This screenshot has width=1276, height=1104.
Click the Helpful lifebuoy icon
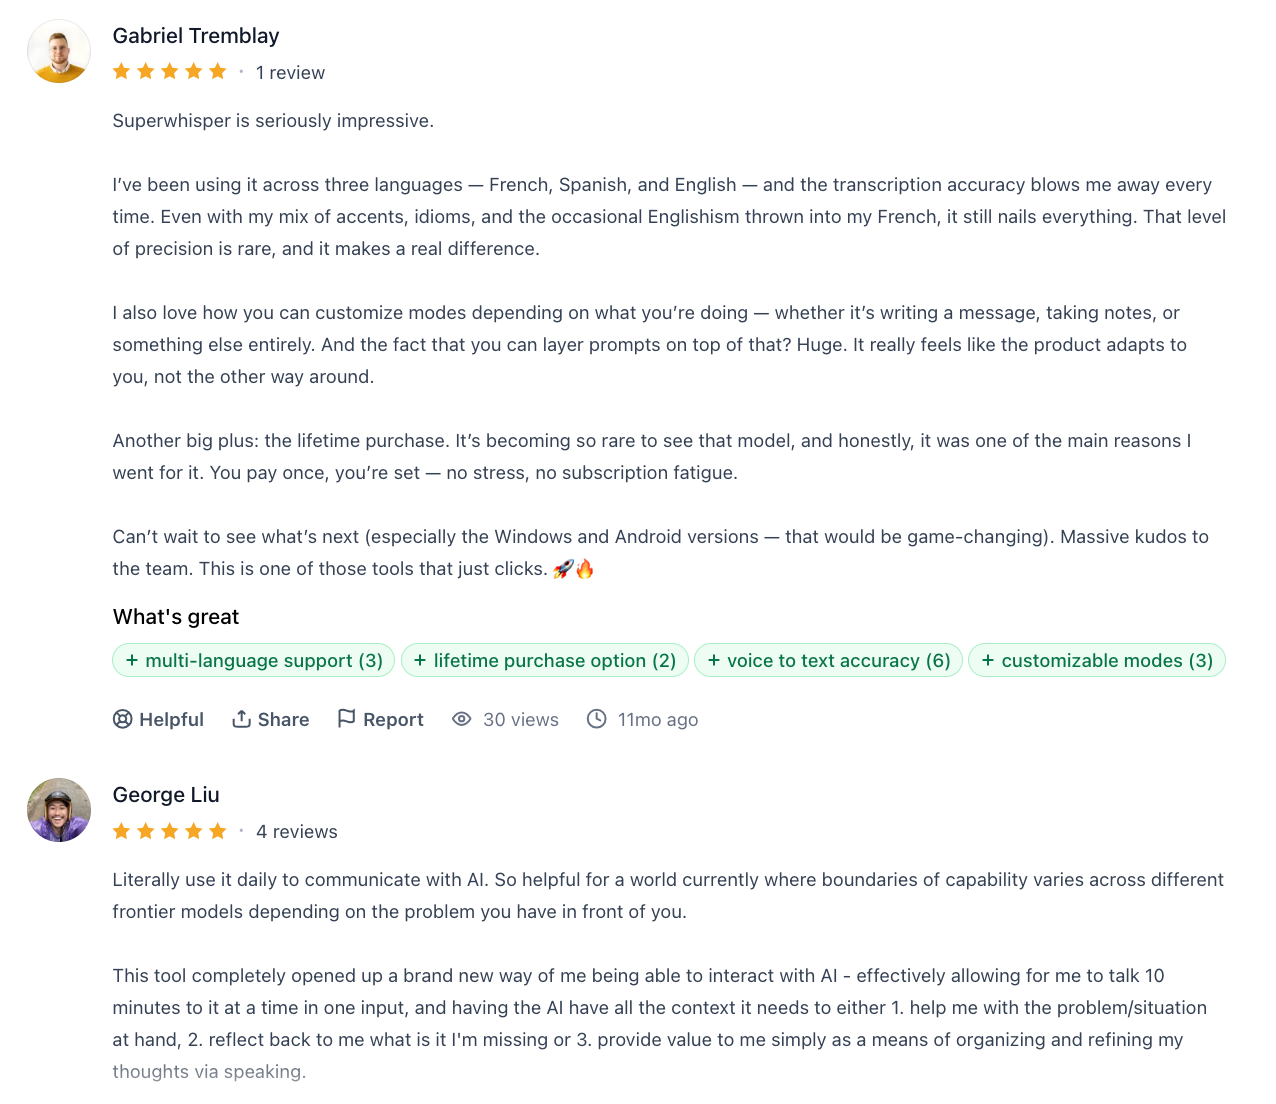122,719
